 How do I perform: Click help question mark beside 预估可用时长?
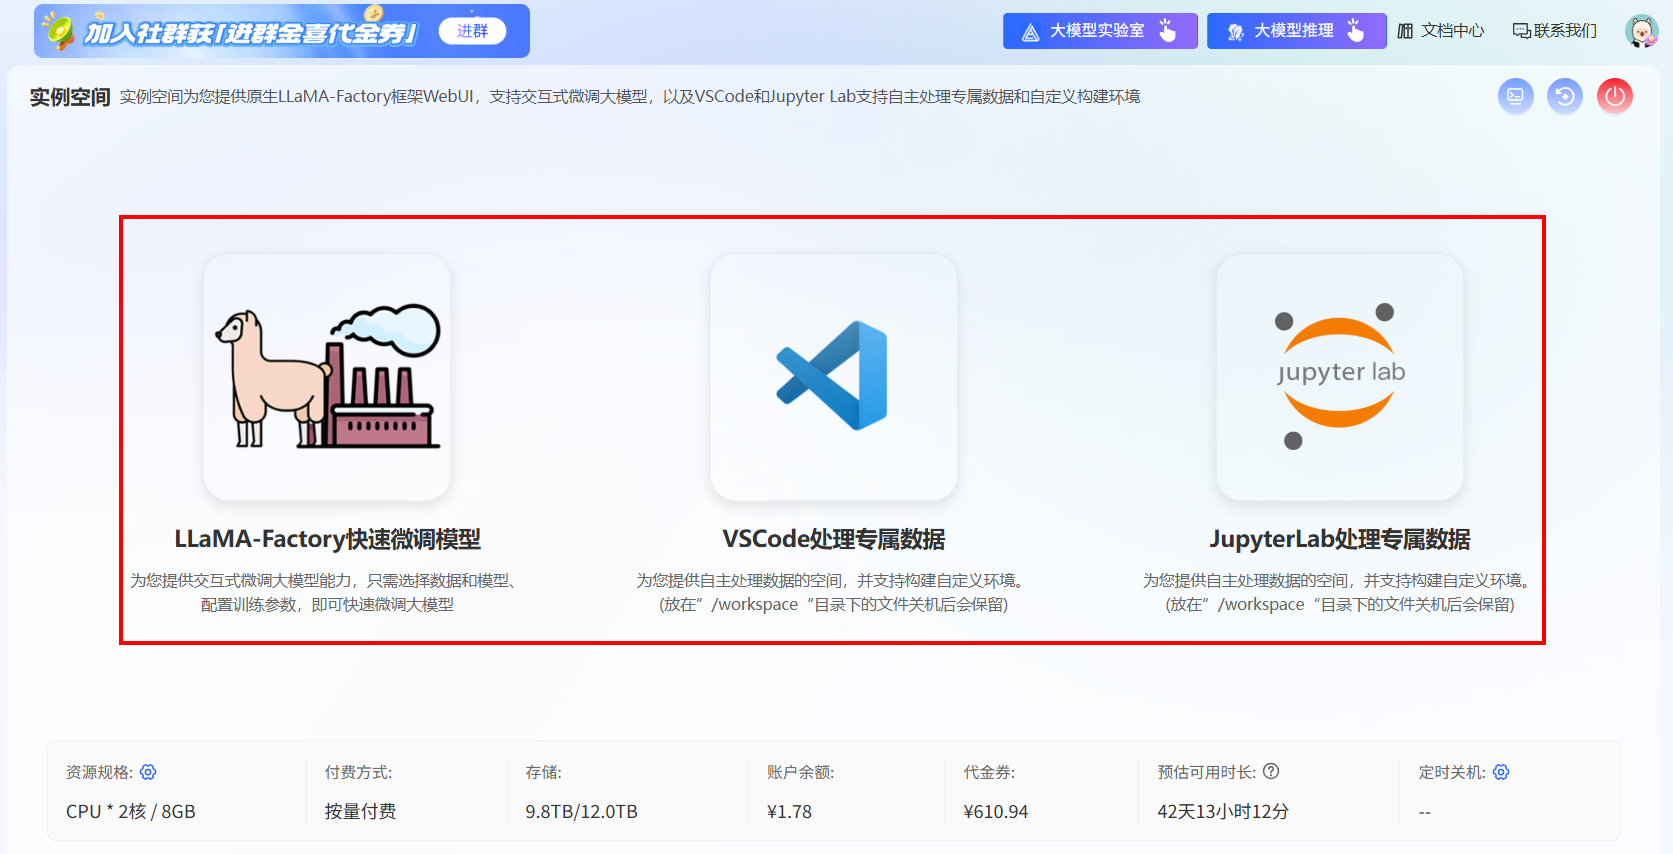click(x=1271, y=771)
